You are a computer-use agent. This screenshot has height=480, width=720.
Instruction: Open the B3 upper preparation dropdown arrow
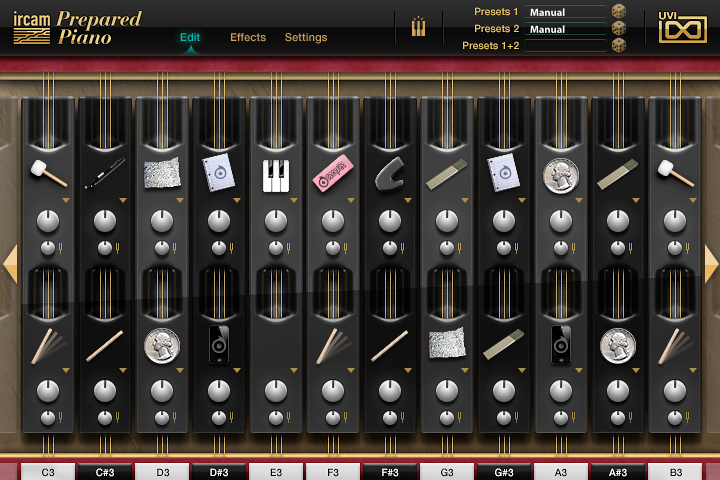(x=692, y=200)
